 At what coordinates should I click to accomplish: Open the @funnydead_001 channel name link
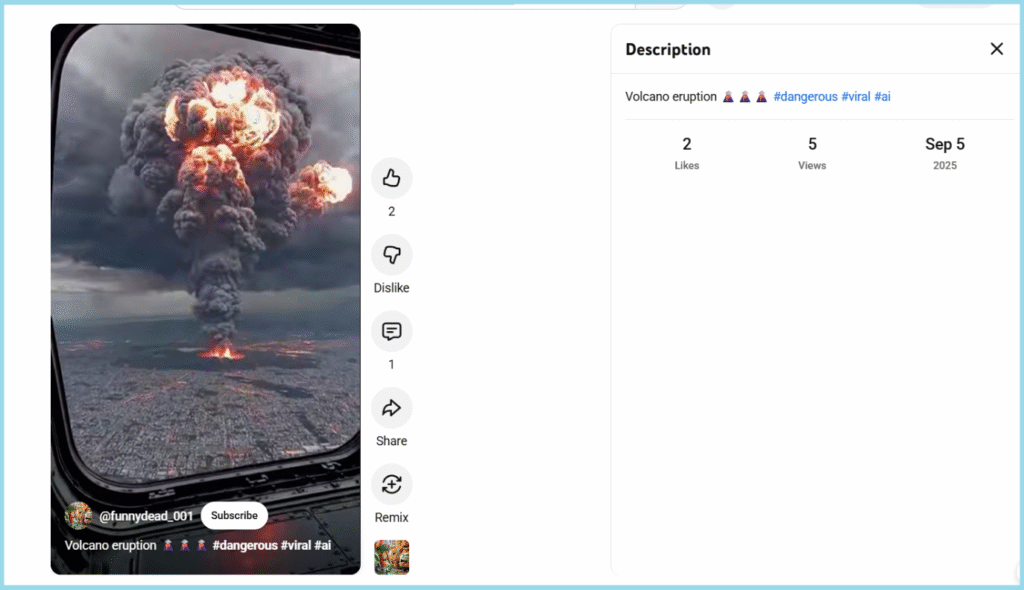[x=145, y=516]
